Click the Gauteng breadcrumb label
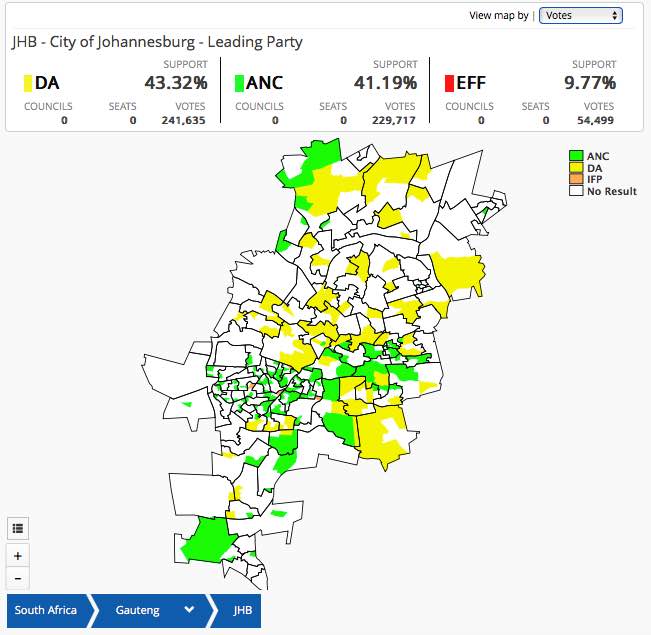 (136, 610)
